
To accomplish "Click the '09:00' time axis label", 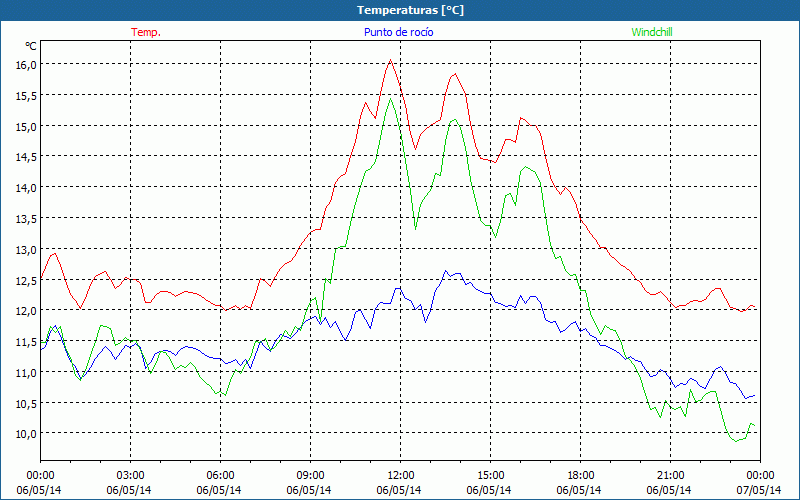I will (x=310, y=475).
